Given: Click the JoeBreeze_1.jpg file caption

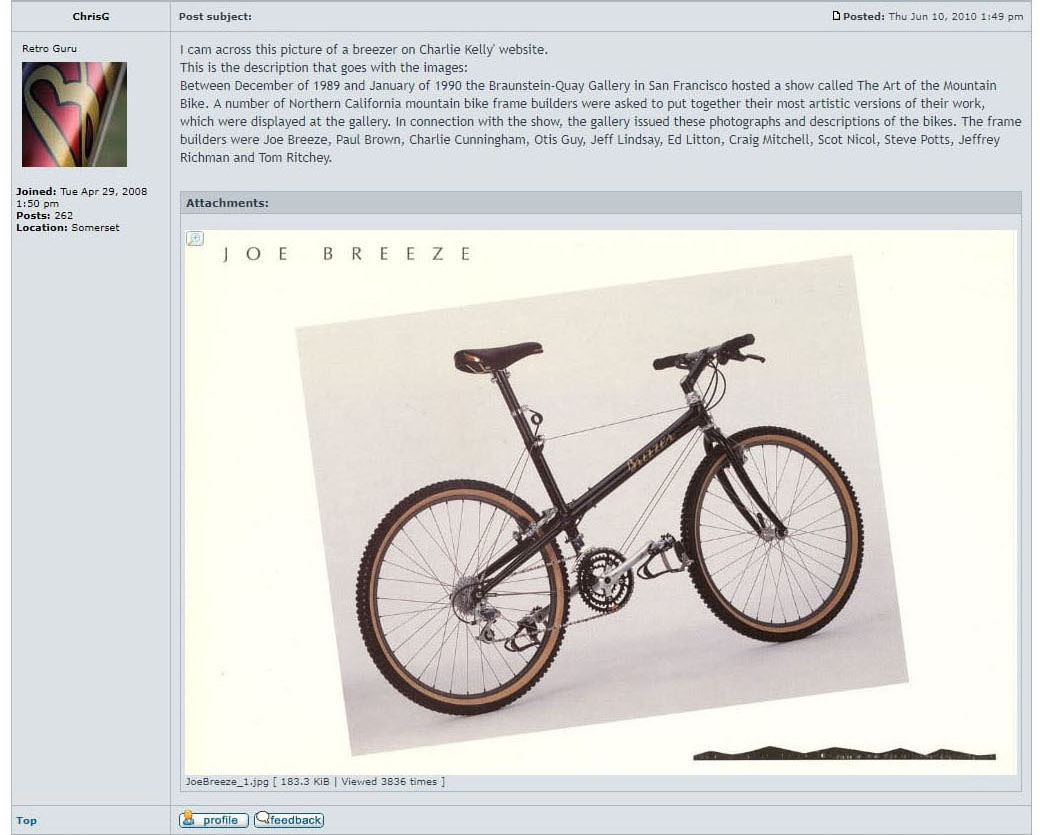Looking at the screenshot, I should coord(315,782).
